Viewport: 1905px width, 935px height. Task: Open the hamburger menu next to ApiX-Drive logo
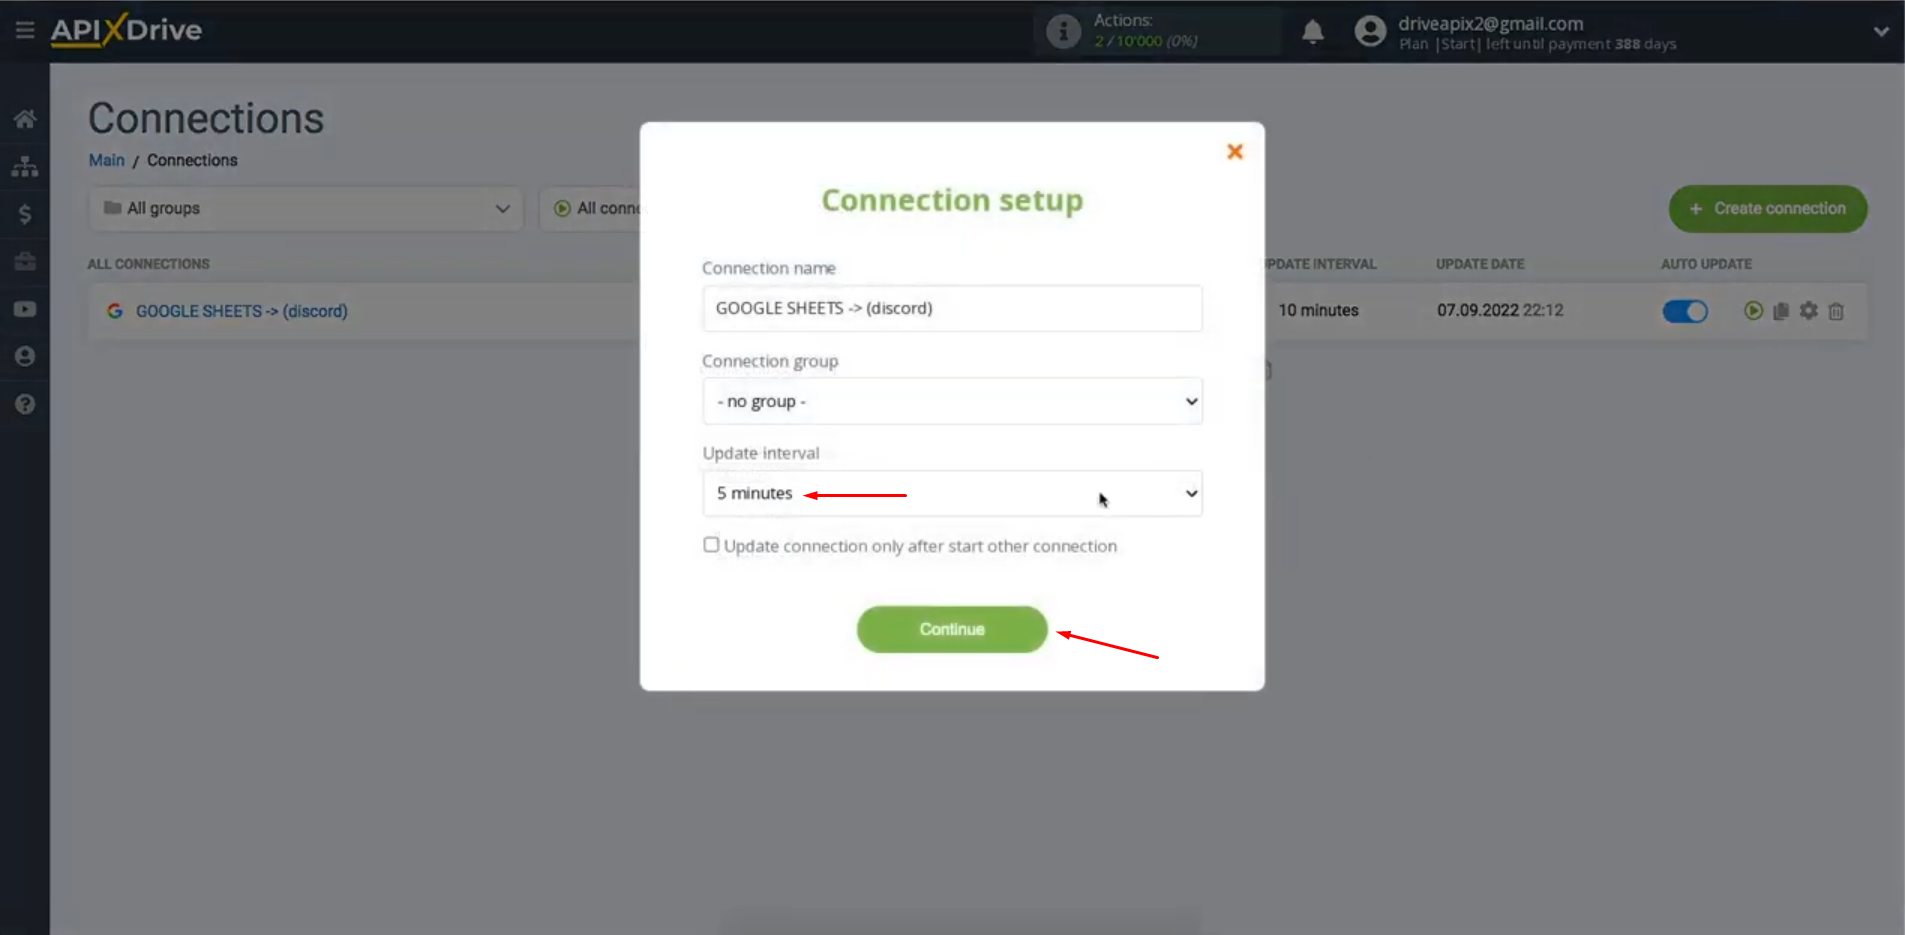click(25, 30)
